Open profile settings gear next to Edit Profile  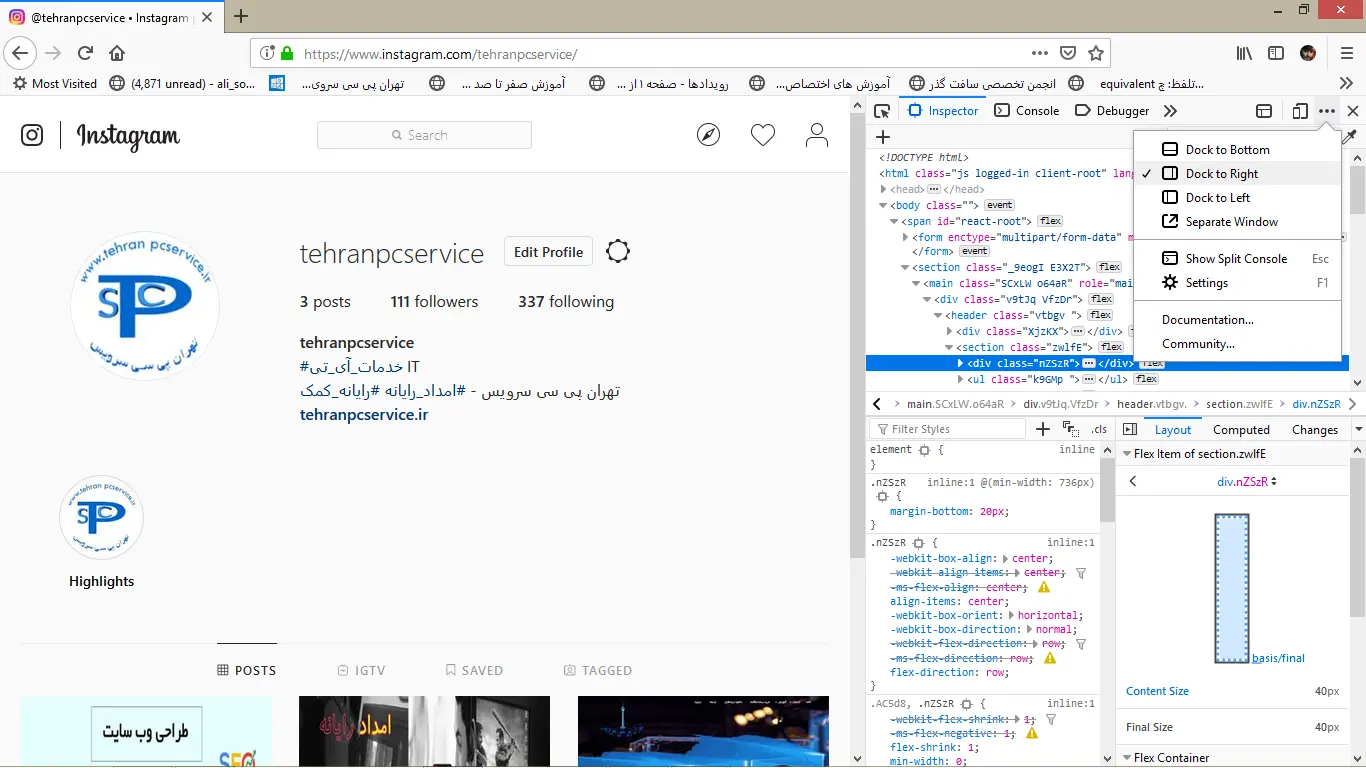click(x=618, y=252)
